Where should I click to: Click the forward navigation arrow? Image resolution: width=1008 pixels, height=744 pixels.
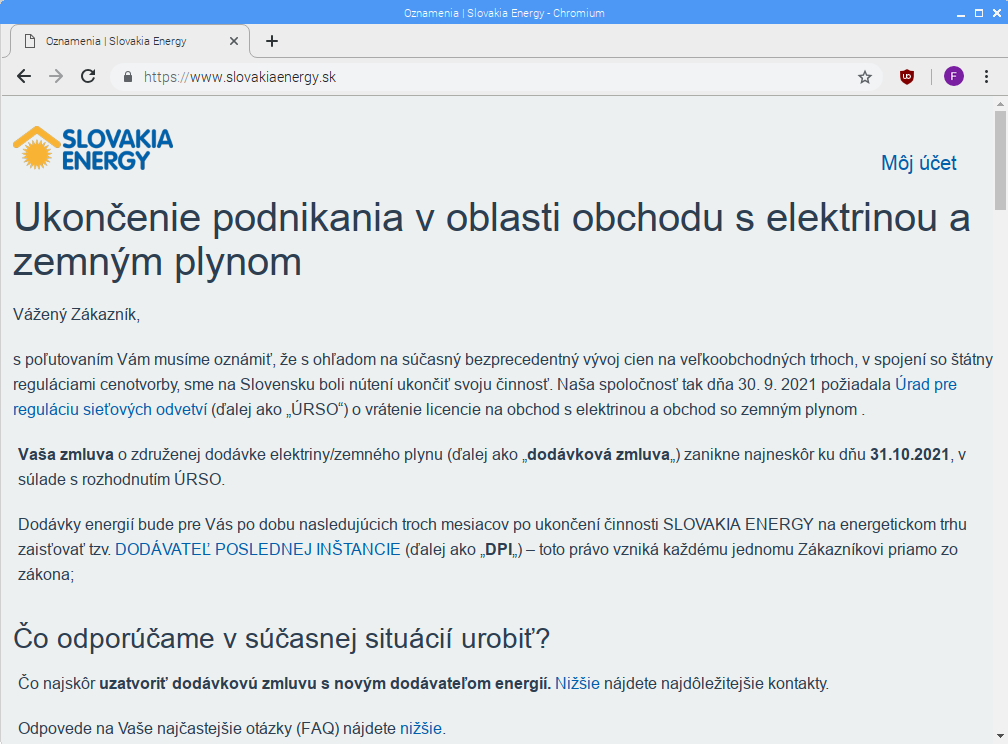[56, 77]
